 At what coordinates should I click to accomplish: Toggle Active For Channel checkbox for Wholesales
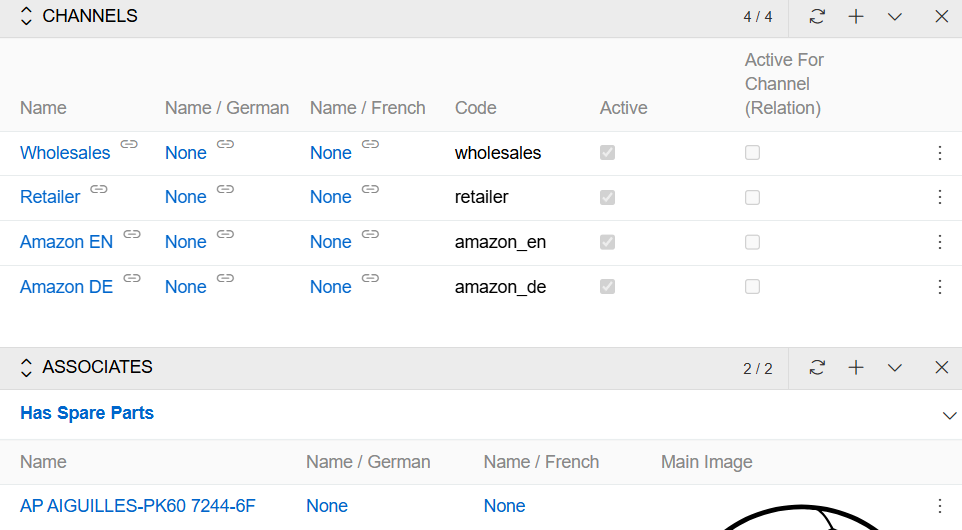click(752, 153)
